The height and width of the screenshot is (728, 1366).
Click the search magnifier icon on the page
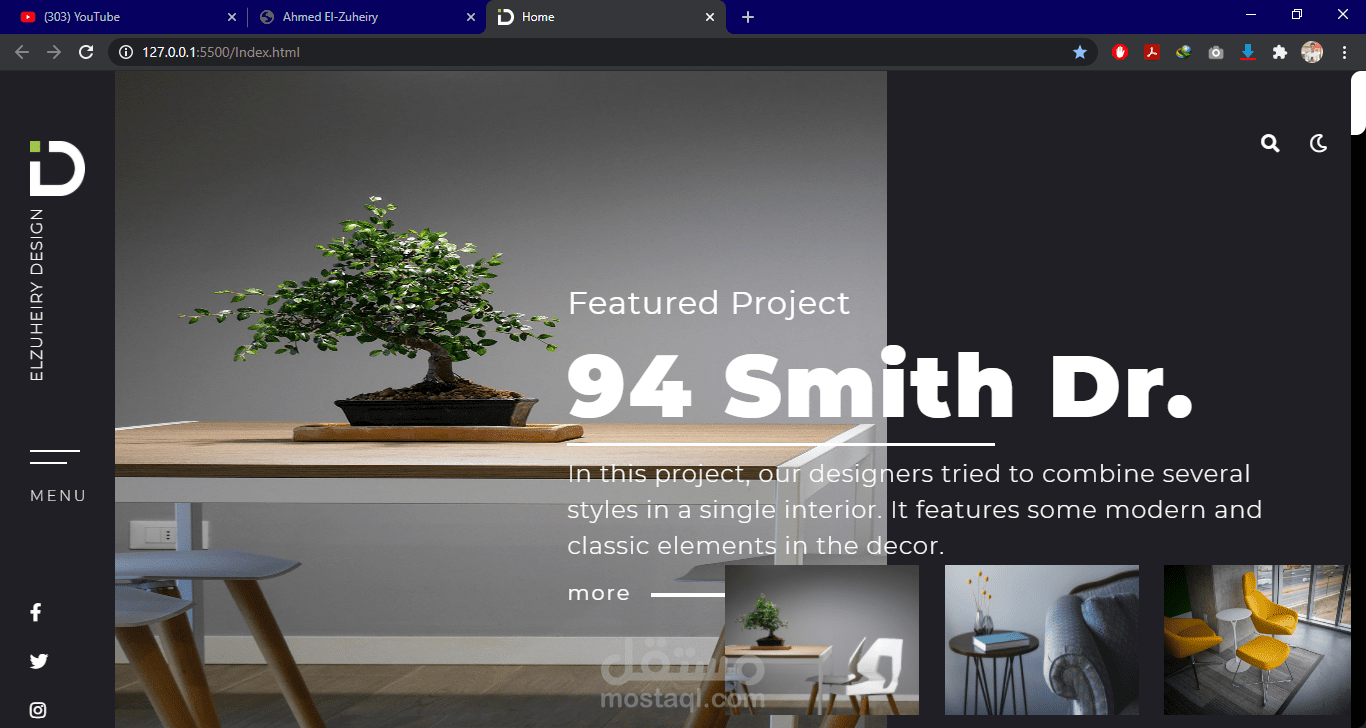pos(1270,144)
